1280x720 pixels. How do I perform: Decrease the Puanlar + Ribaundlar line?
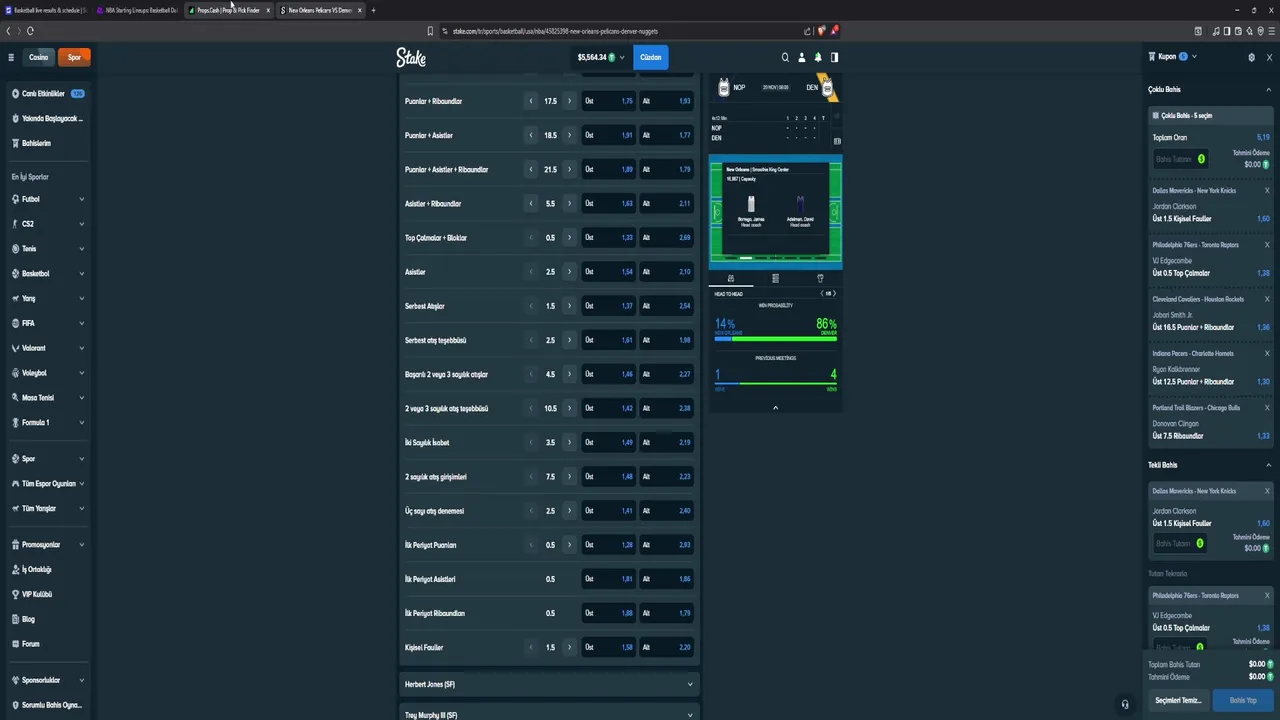(x=531, y=101)
